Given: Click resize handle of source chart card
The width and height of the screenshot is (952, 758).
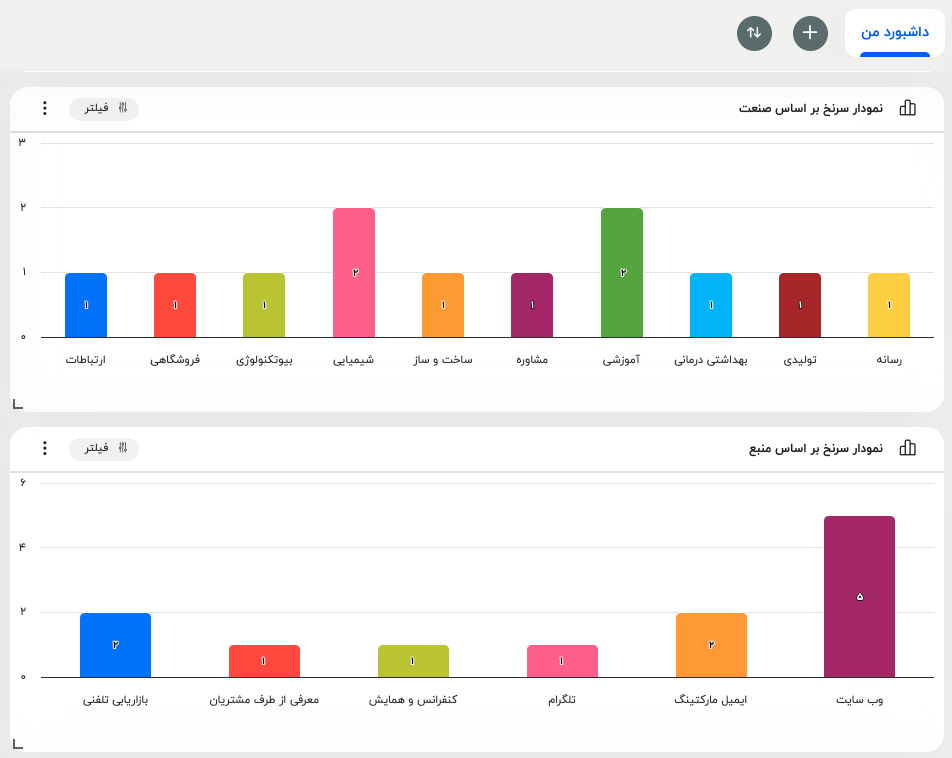Looking at the screenshot, I should [17, 743].
